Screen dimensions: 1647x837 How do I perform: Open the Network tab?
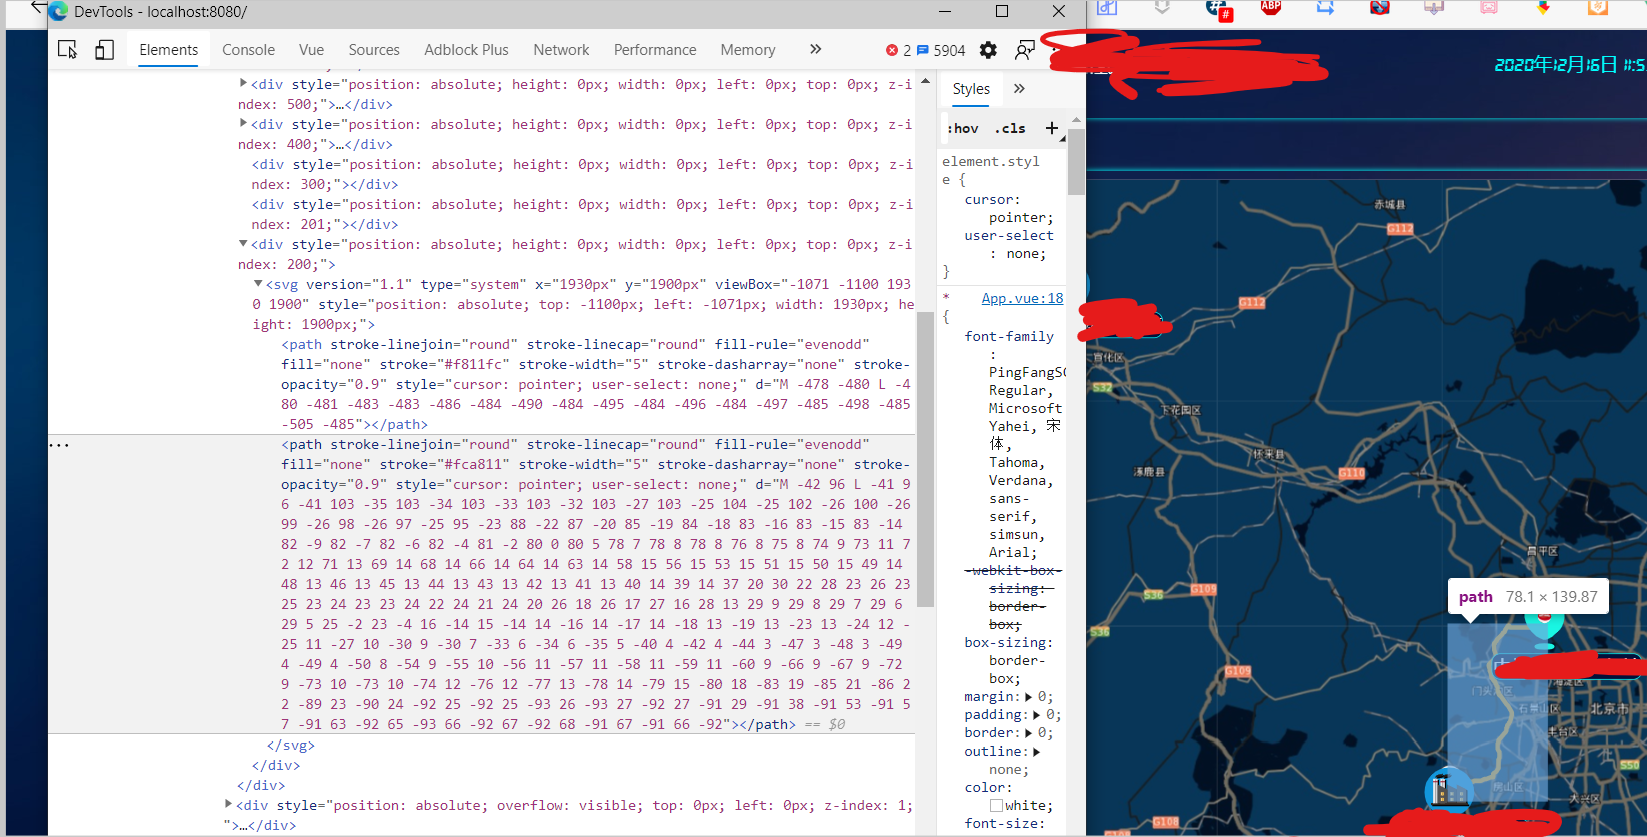[x=561, y=50]
